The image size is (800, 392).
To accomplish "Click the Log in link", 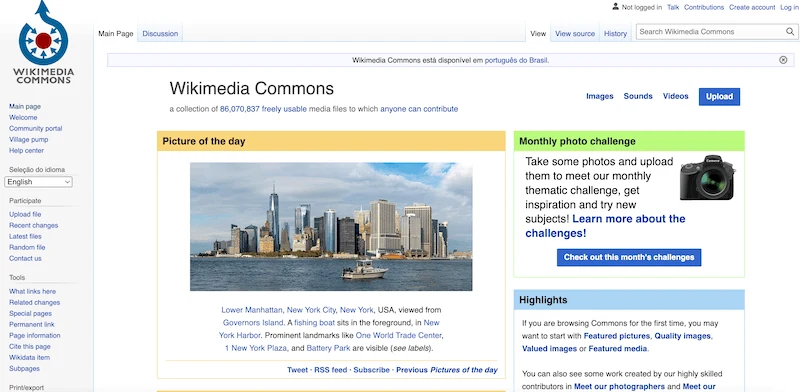I will (789, 7).
